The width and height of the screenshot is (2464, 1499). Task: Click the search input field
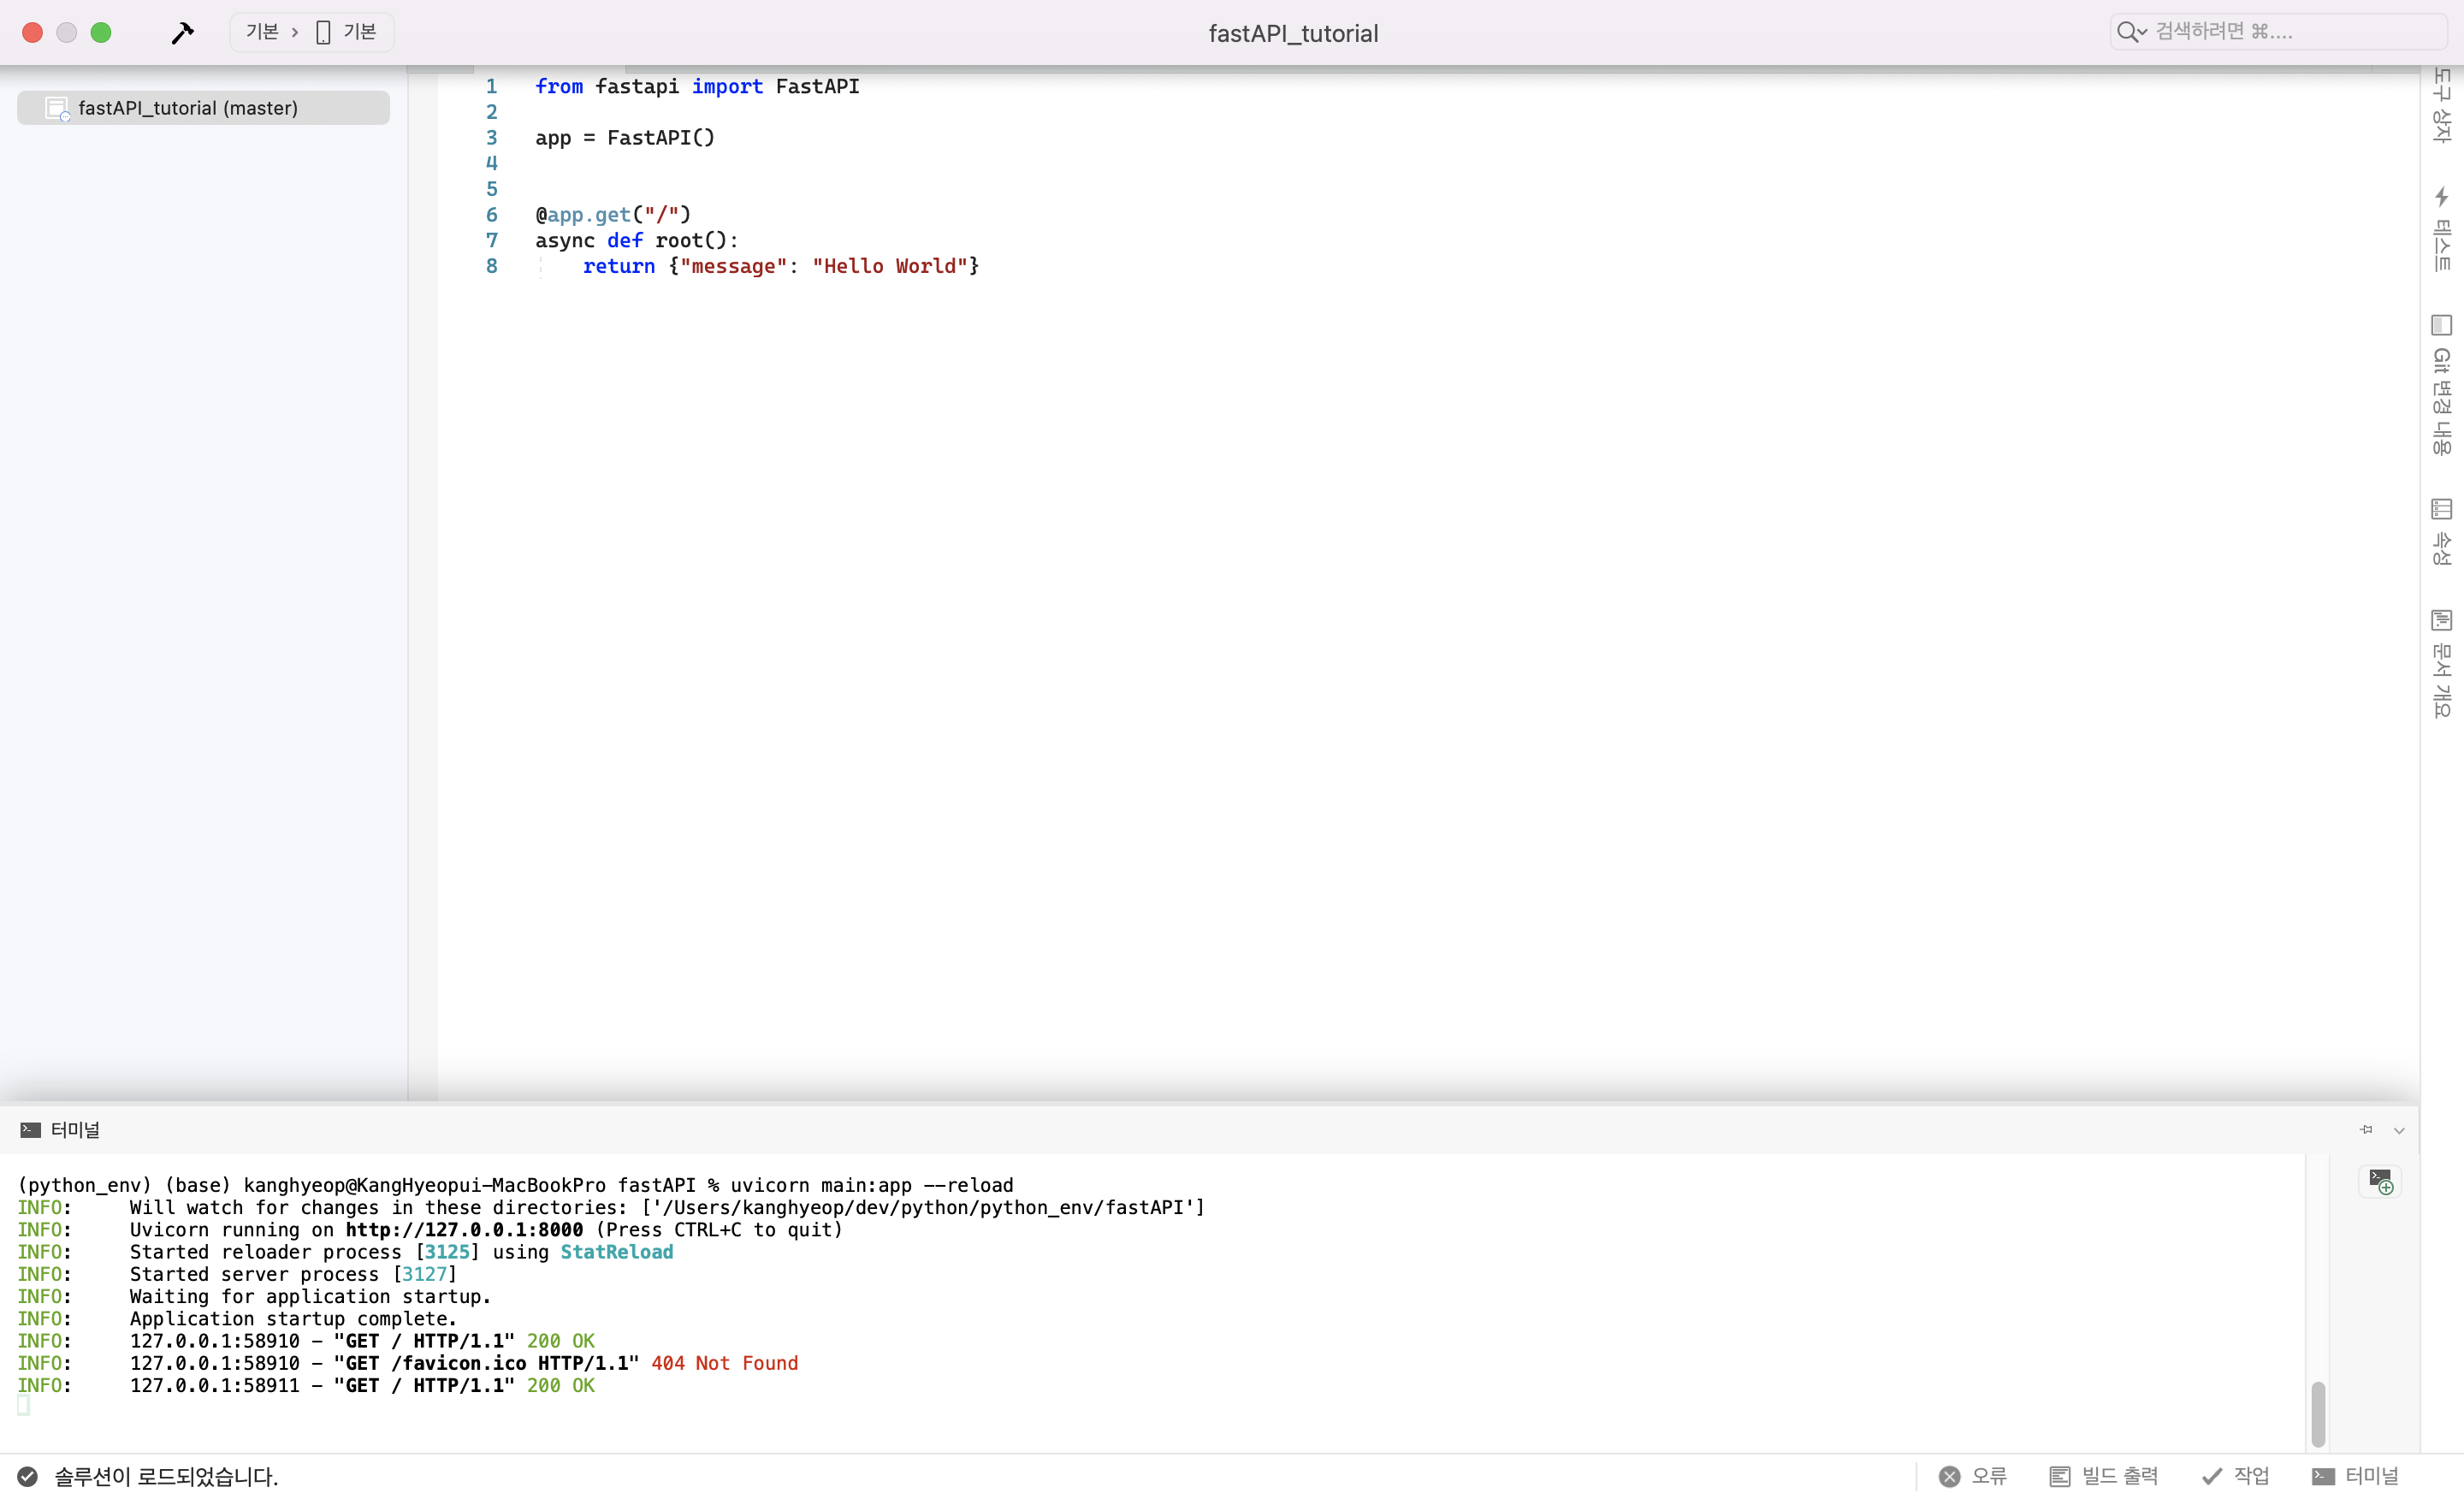(2290, 32)
